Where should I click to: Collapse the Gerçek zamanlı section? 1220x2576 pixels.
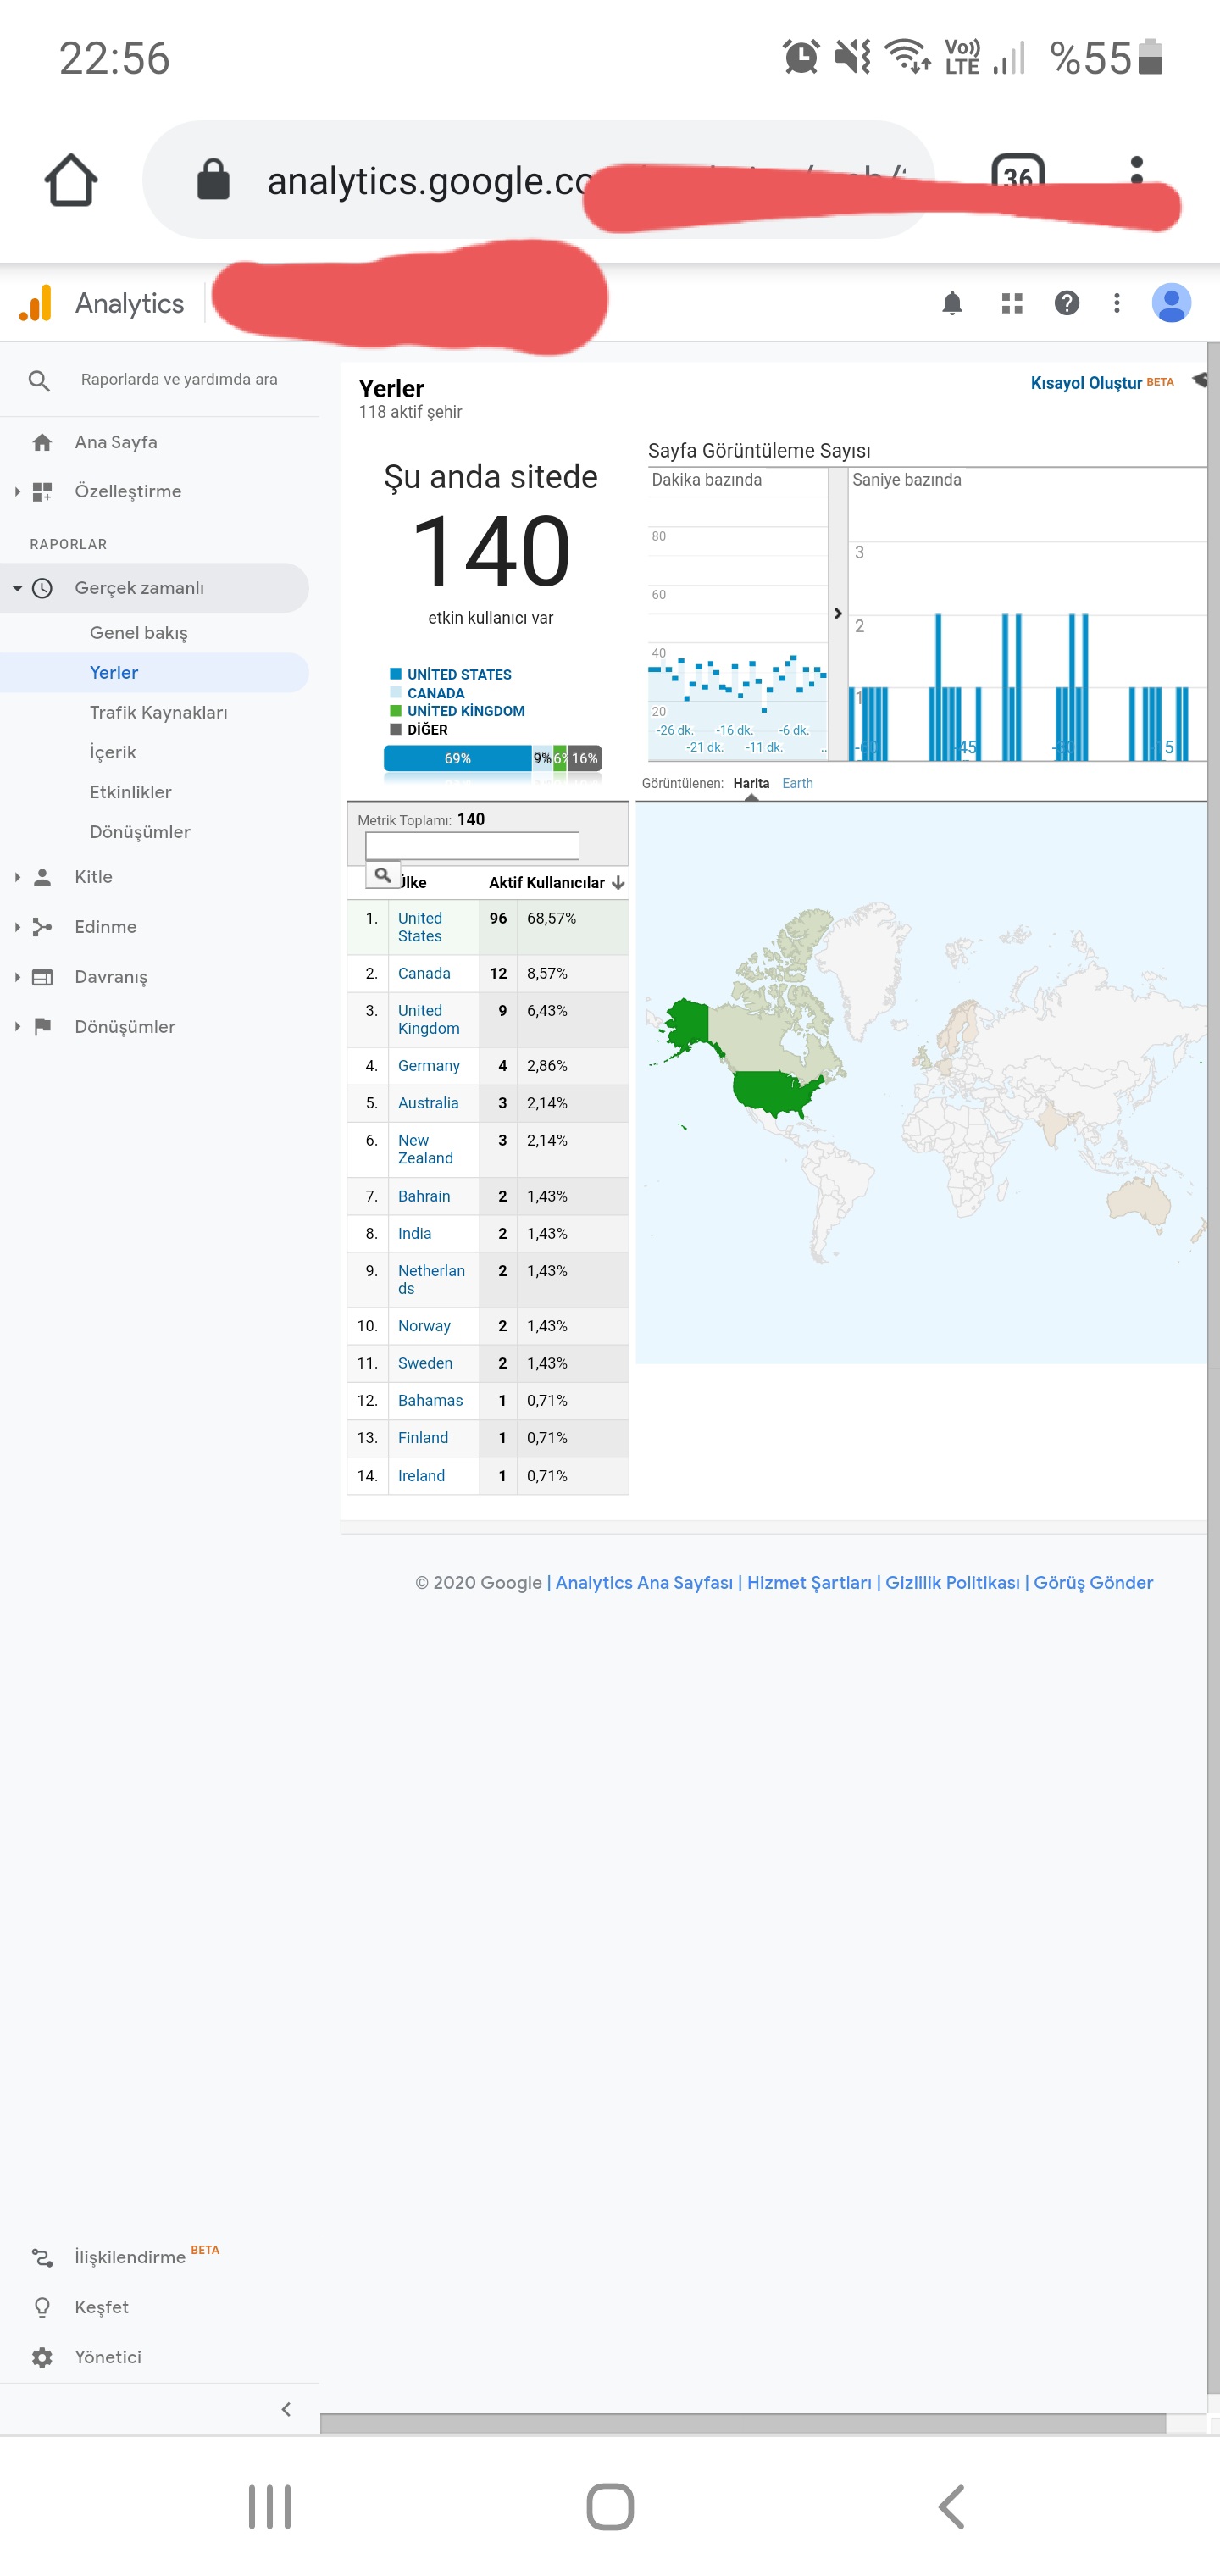coord(17,588)
